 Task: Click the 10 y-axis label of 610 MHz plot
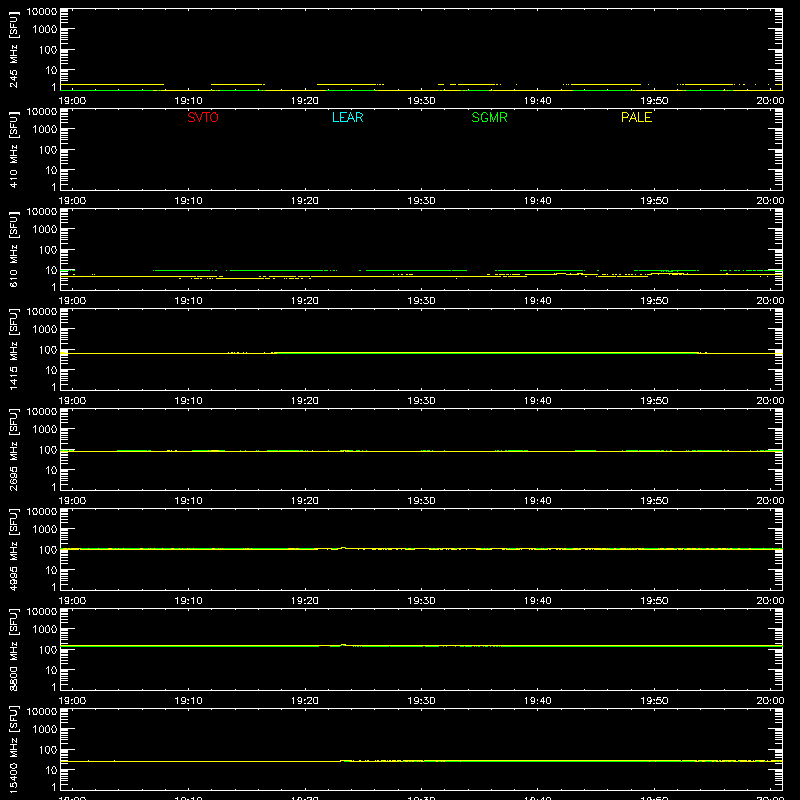click(x=51, y=270)
